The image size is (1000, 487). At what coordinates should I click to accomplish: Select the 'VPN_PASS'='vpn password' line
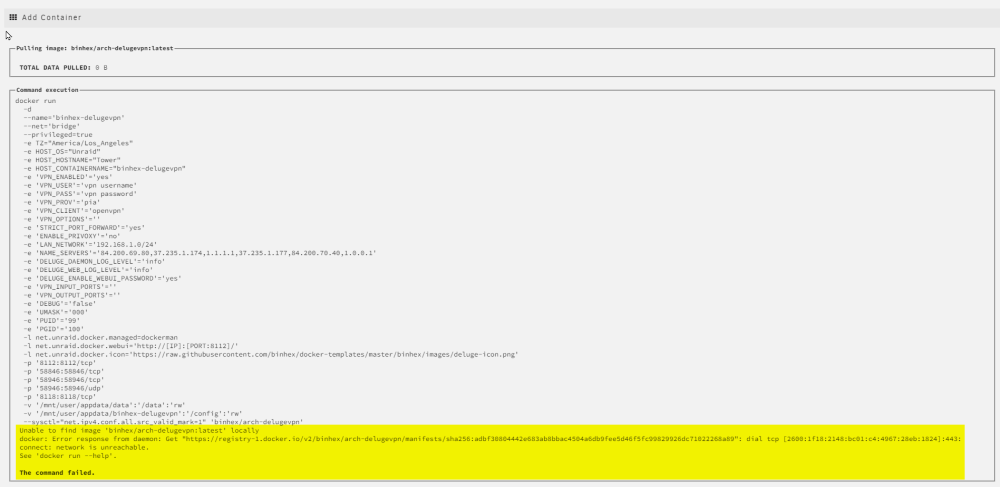pos(80,193)
